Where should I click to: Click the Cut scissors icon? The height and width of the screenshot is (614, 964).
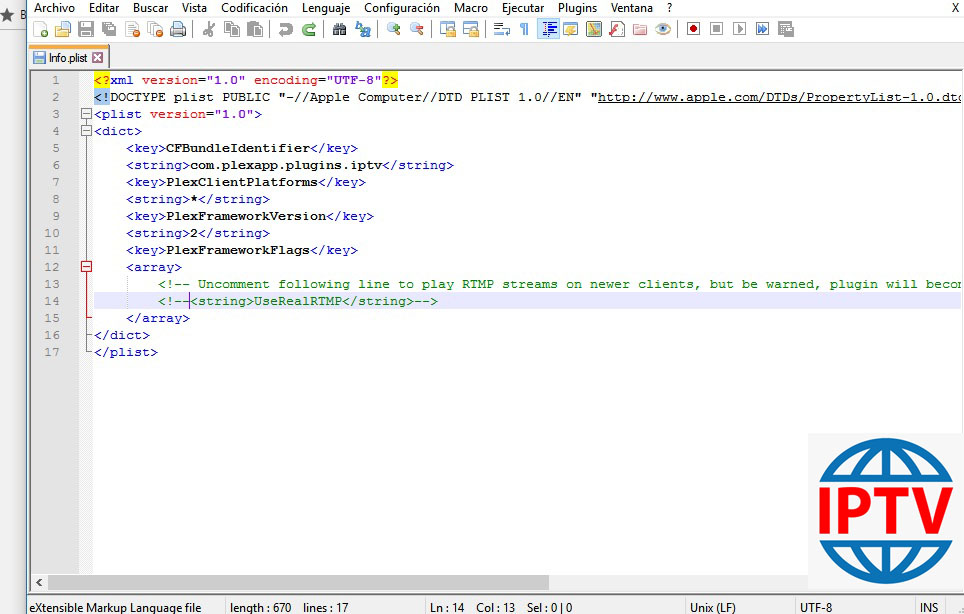[209, 29]
